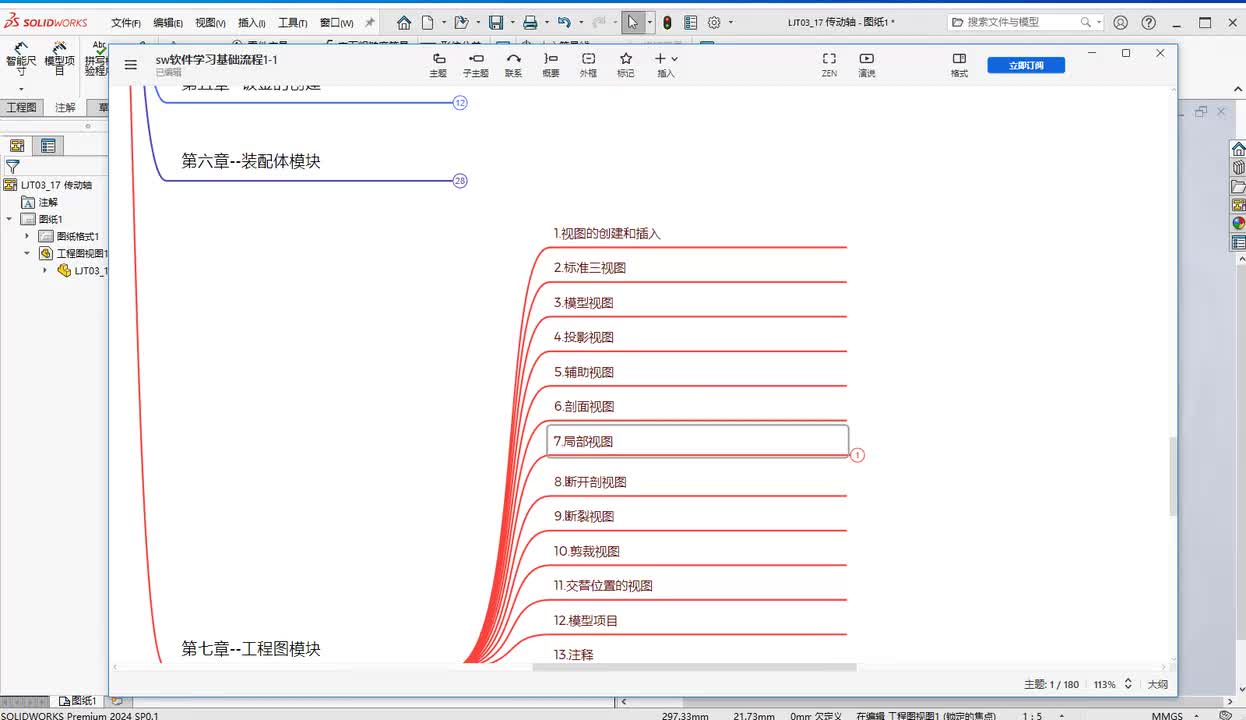The image size is (1246, 720).
Task: Open the 编辑 menu
Action: [167, 22]
